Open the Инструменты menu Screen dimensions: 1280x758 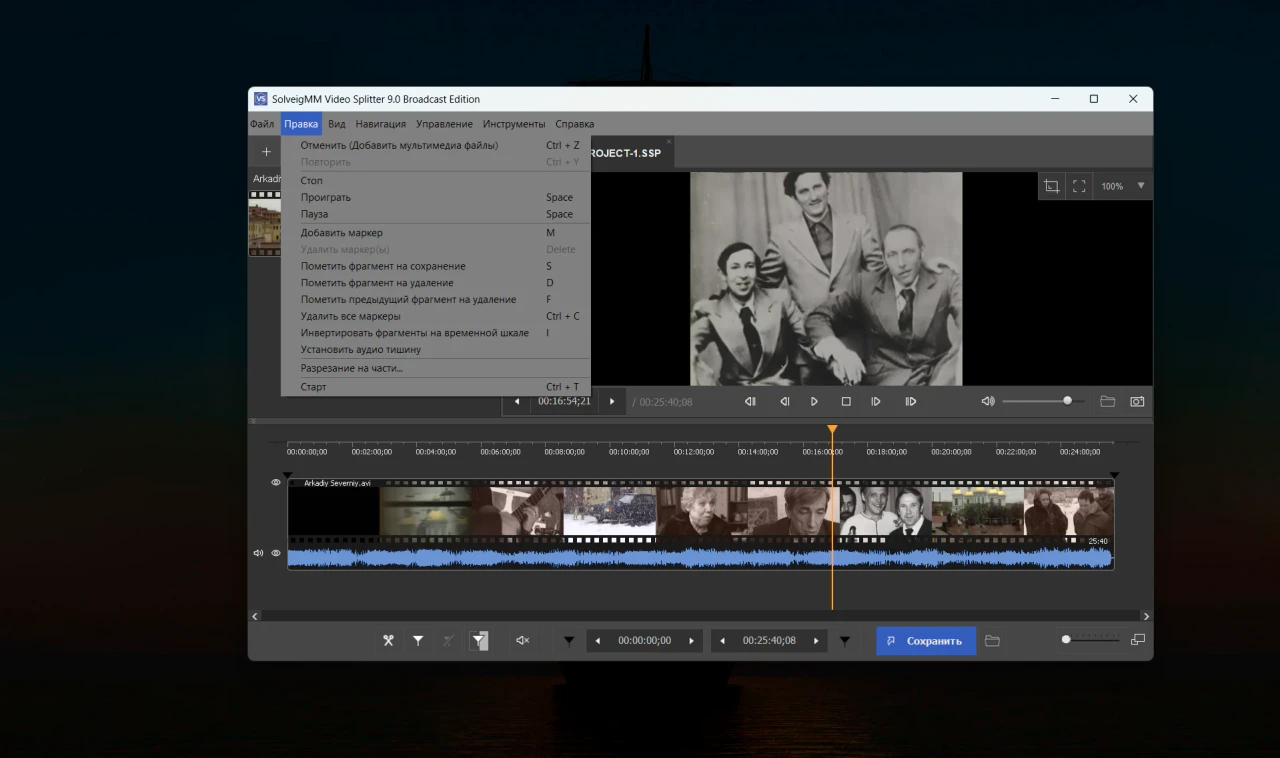[514, 124]
